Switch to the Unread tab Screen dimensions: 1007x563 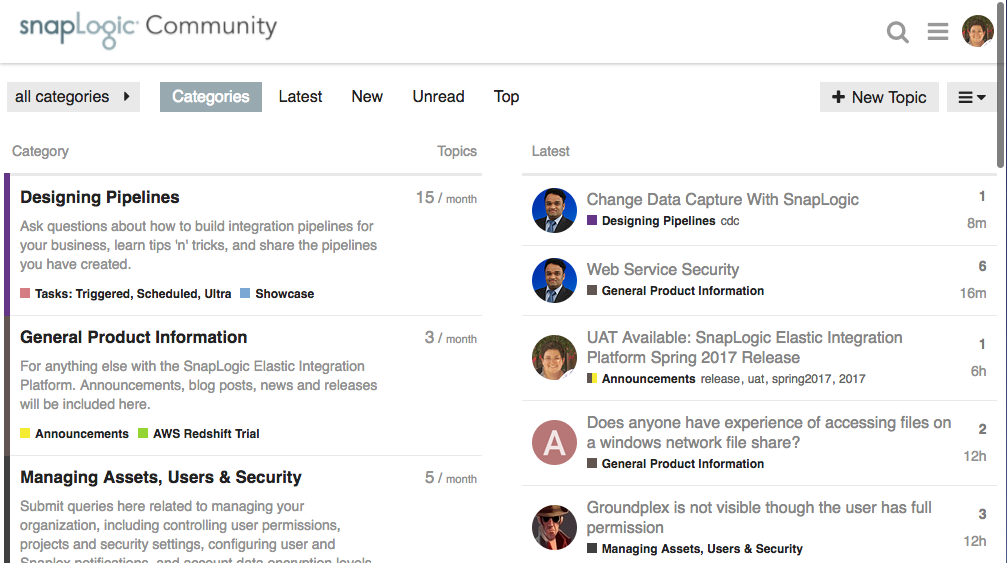tap(438, 97)
